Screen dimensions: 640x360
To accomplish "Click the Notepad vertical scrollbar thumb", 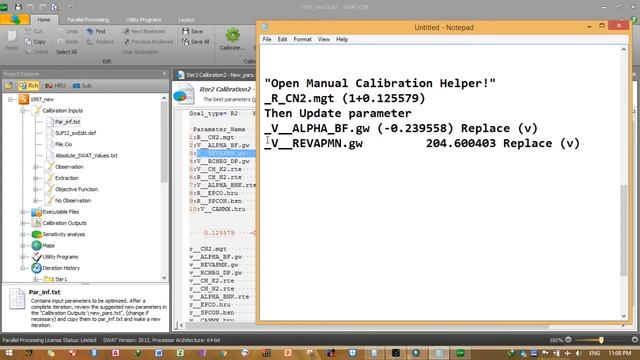I will (x=624, y=231).
